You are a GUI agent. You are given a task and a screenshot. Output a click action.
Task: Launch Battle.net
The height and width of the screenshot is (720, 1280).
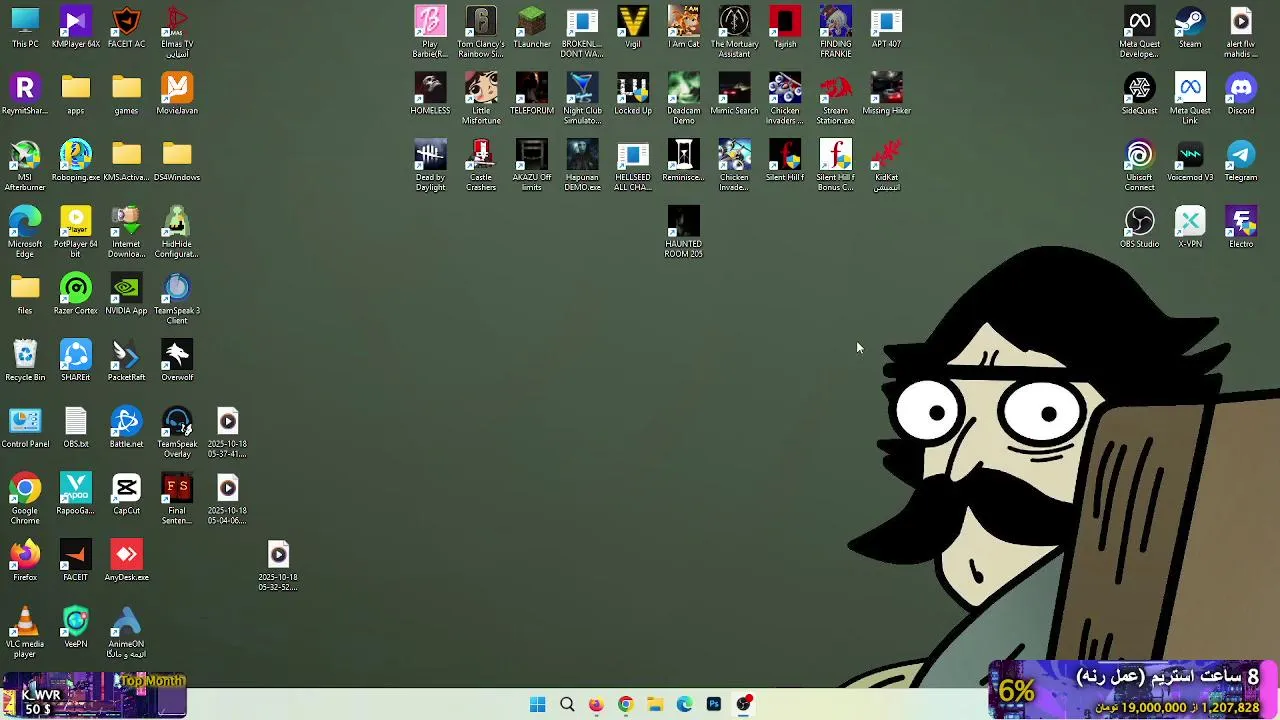[126, 428]
